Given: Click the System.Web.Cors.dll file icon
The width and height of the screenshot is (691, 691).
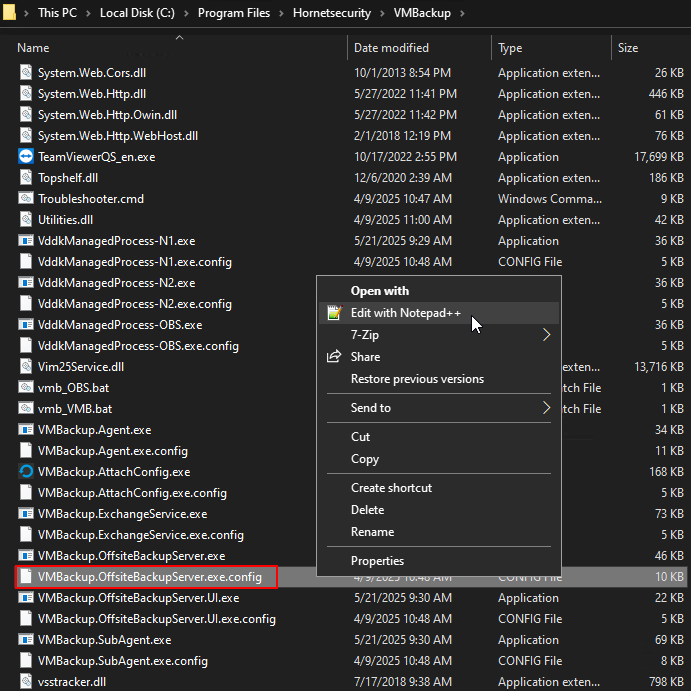Looking at the screenshot, I should 26,73.
